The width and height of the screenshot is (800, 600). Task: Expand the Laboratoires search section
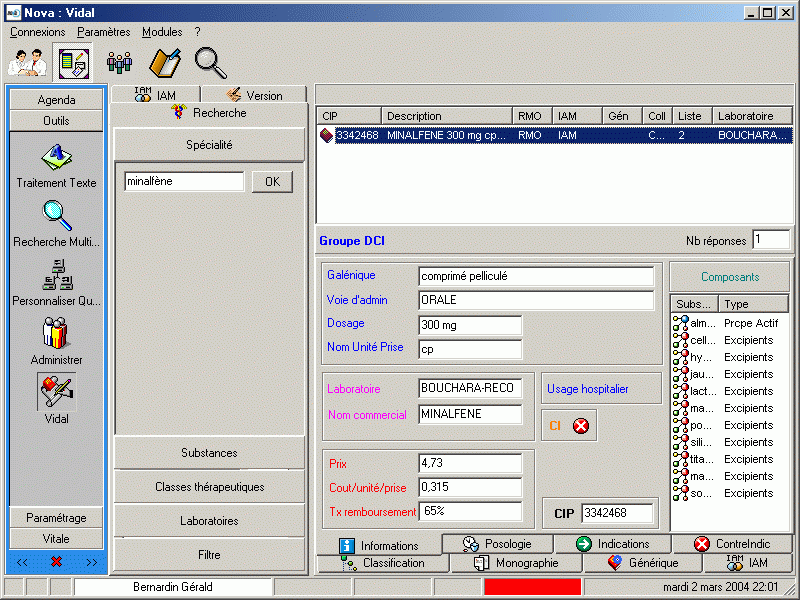click(209, 521)
